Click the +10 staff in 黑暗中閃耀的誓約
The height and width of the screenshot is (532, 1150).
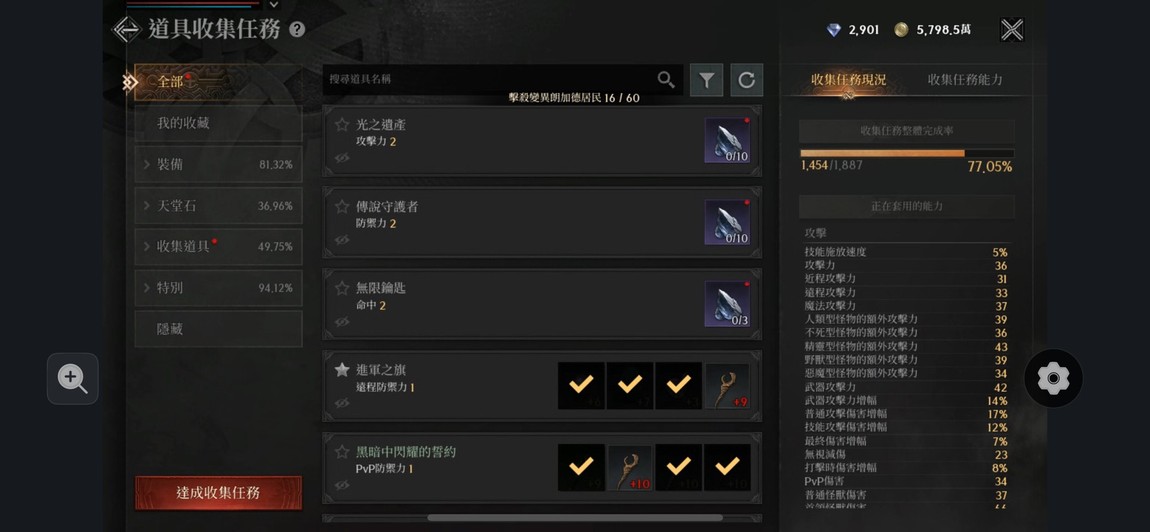point(630,467)
